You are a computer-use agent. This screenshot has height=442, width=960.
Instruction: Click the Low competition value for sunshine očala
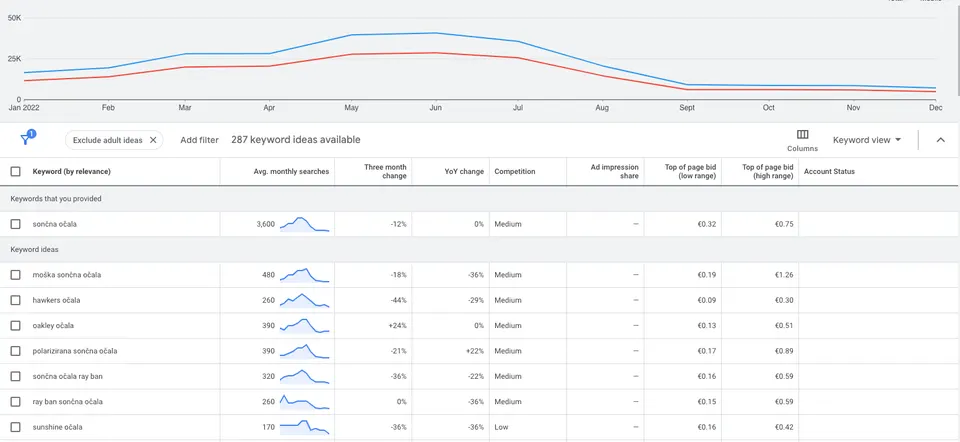pos(501,427)
